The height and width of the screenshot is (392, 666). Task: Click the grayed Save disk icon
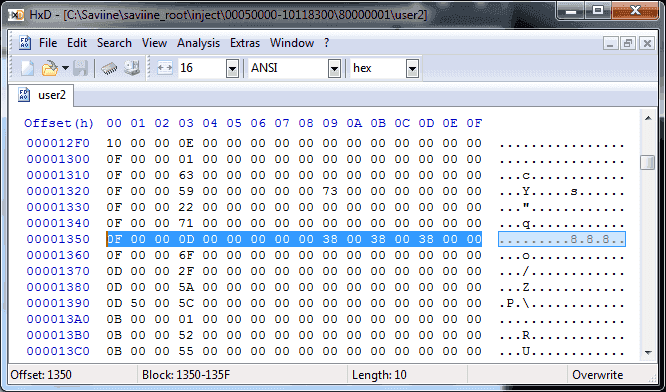pos(80,68)
